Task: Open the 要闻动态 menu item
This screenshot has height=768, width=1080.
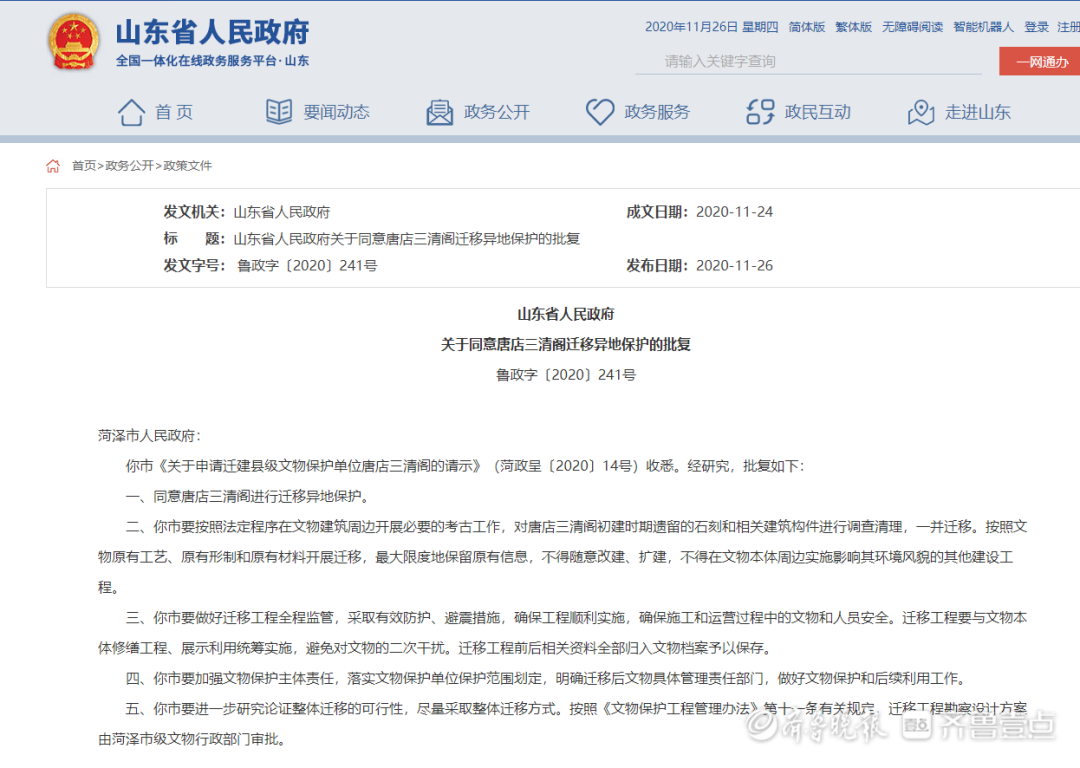Action: [336, 112]
